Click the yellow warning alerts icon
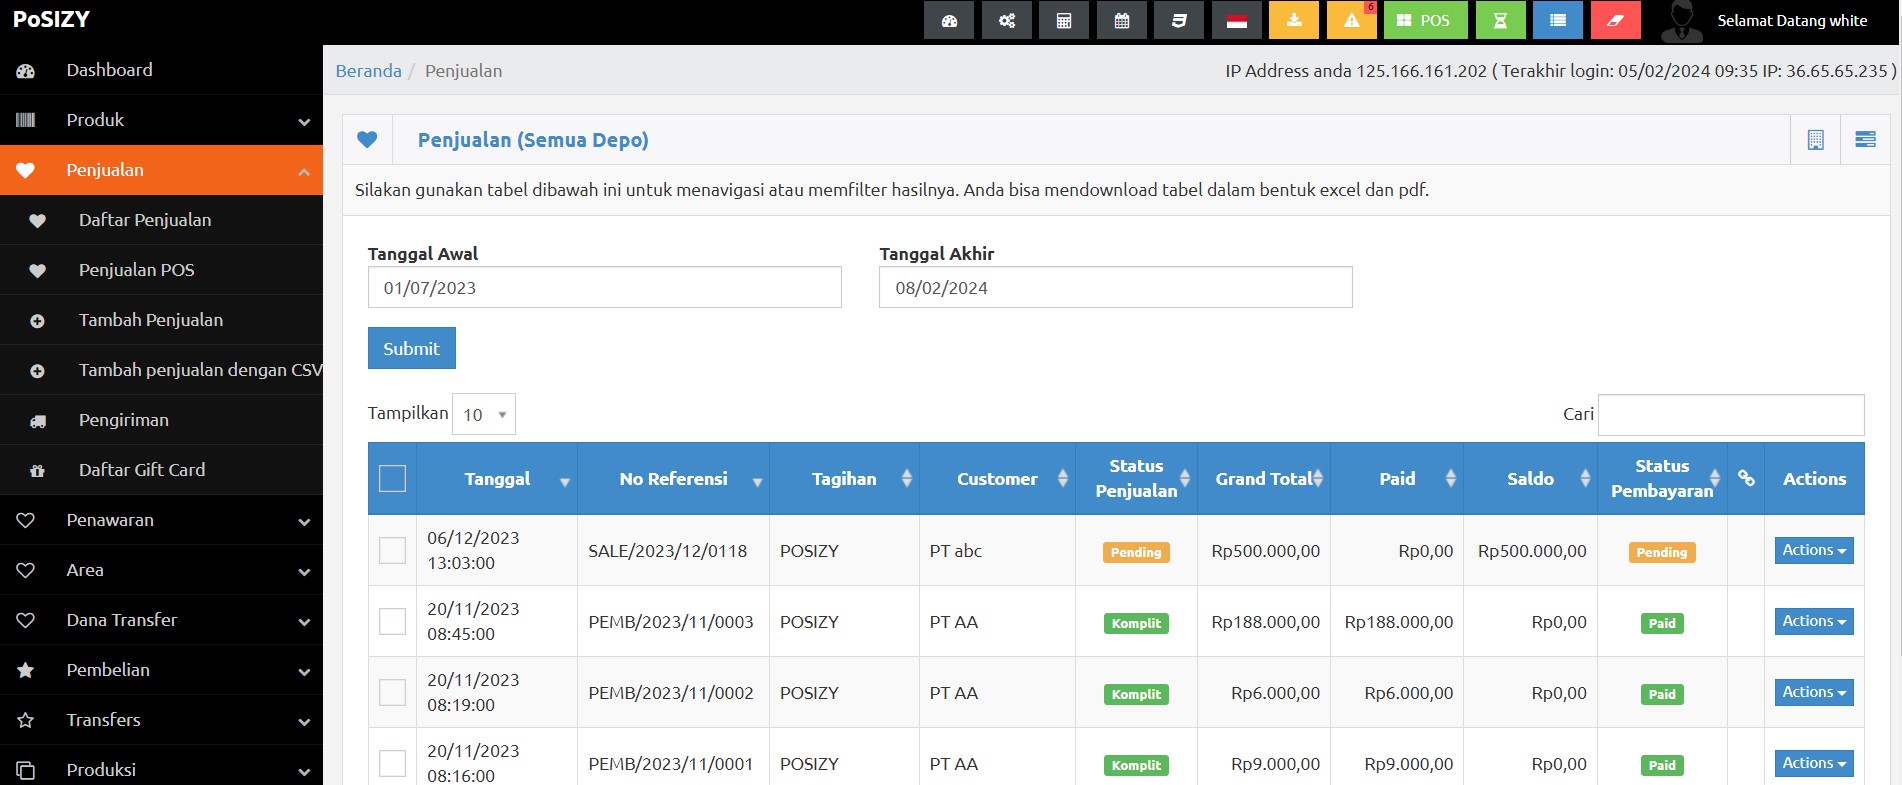The image size is (1902, 785). (1351, 21)
